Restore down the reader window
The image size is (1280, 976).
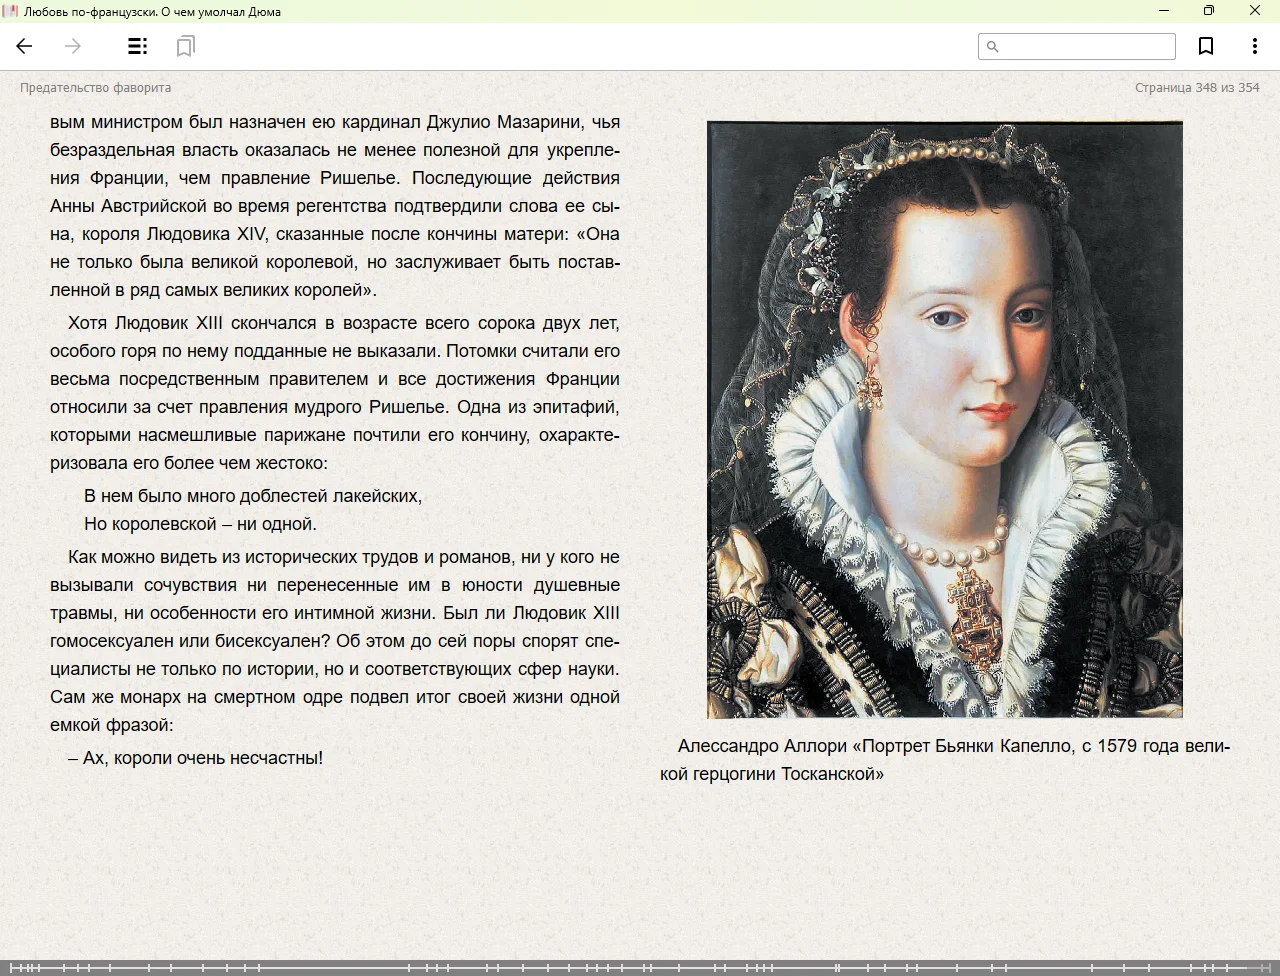(1209, 11)
